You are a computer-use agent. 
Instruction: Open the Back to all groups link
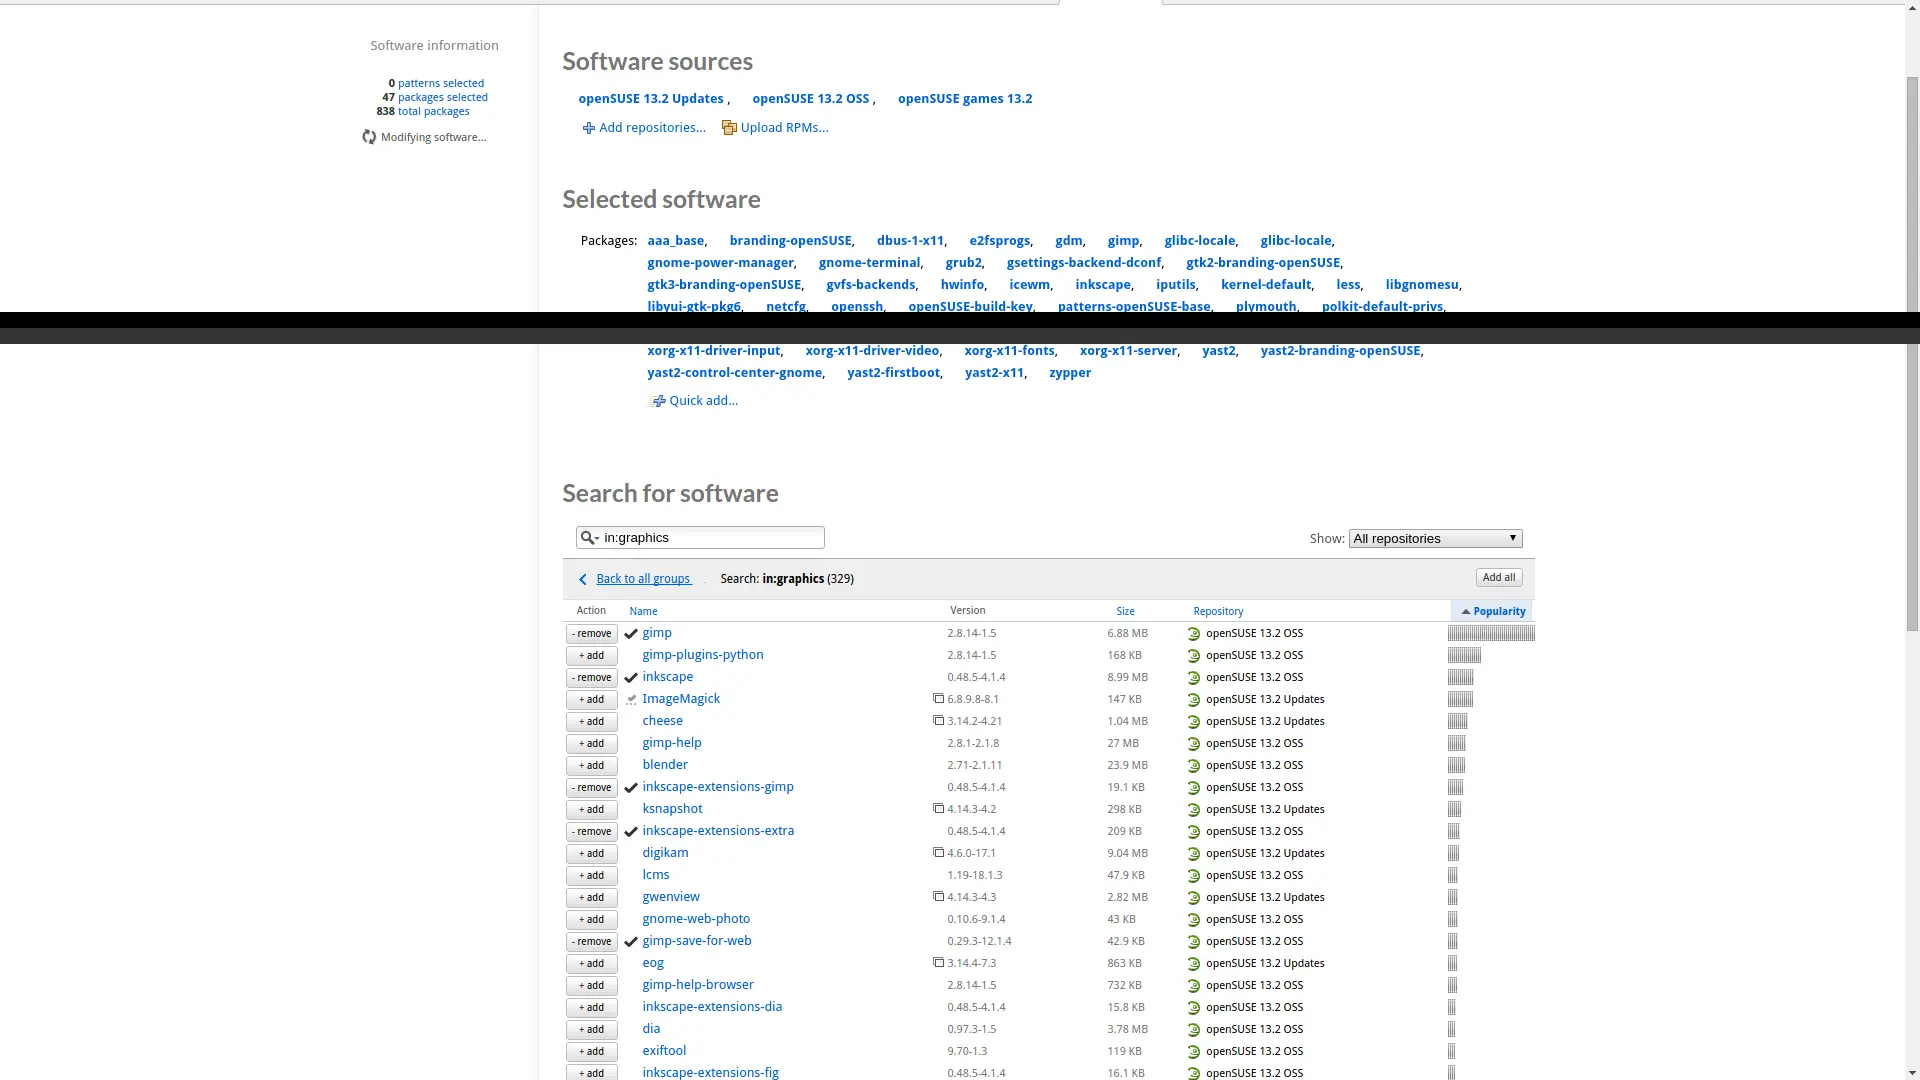[x=643, y=579]
